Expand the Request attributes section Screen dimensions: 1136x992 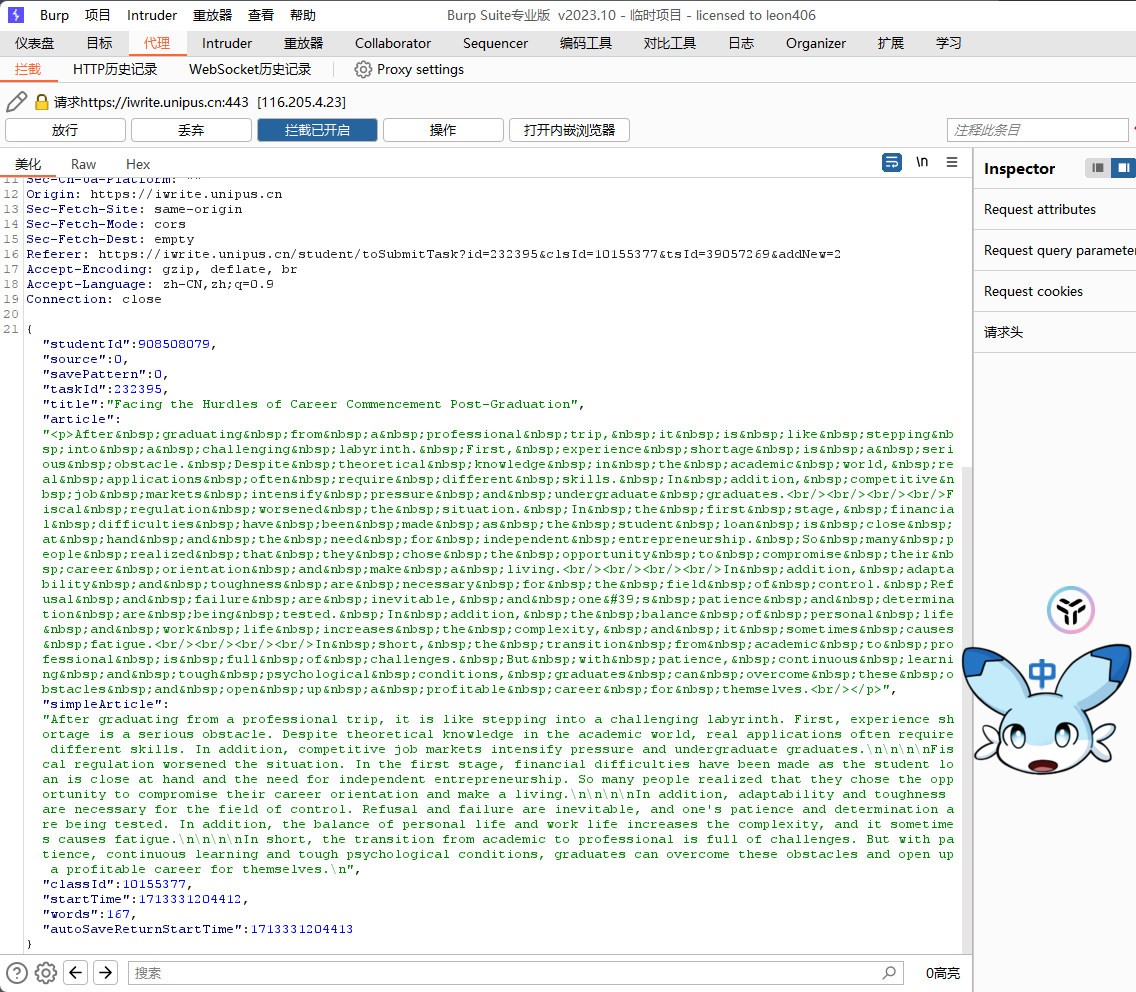pyautogui.click(x=1040, y=209)
